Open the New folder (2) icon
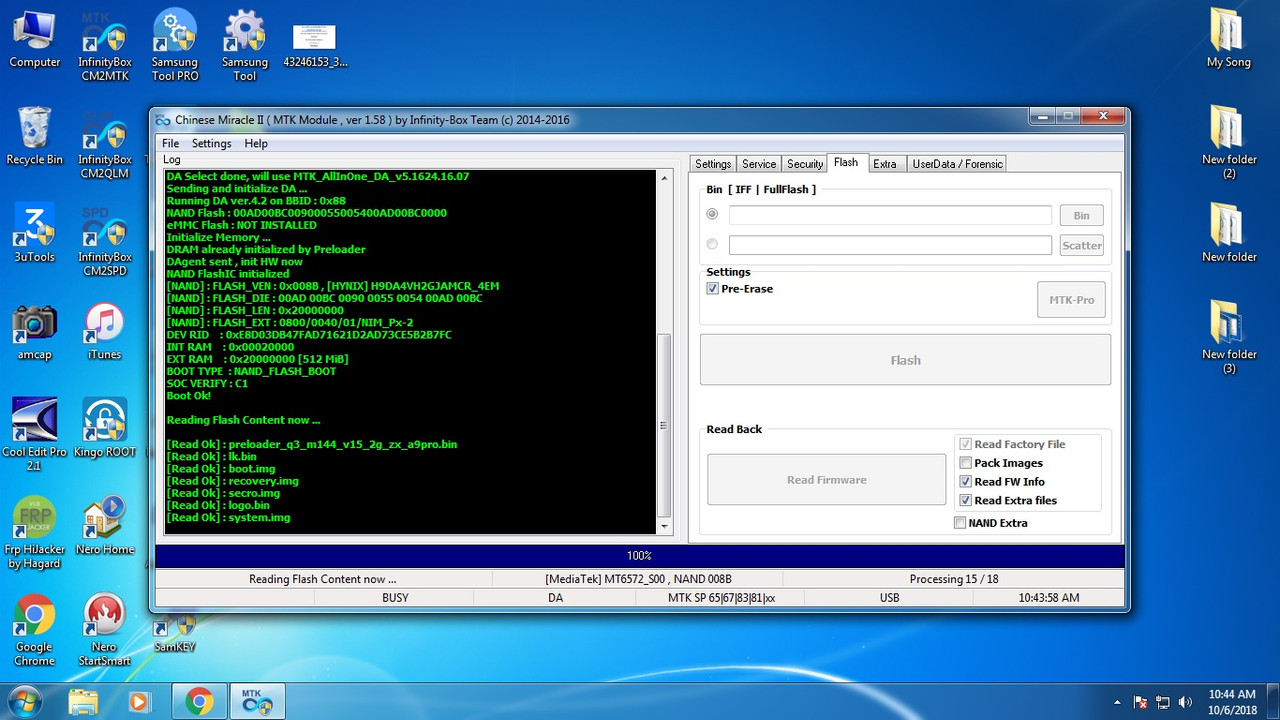Viewport: 1280px width, 720px height. [x=1229, y=143]
